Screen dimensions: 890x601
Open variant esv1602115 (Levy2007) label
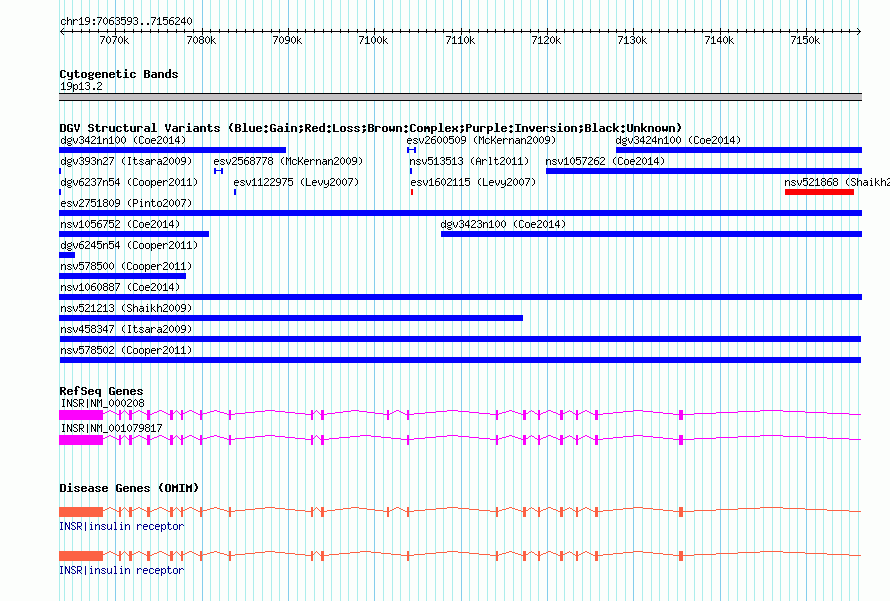tap(473, 182)
